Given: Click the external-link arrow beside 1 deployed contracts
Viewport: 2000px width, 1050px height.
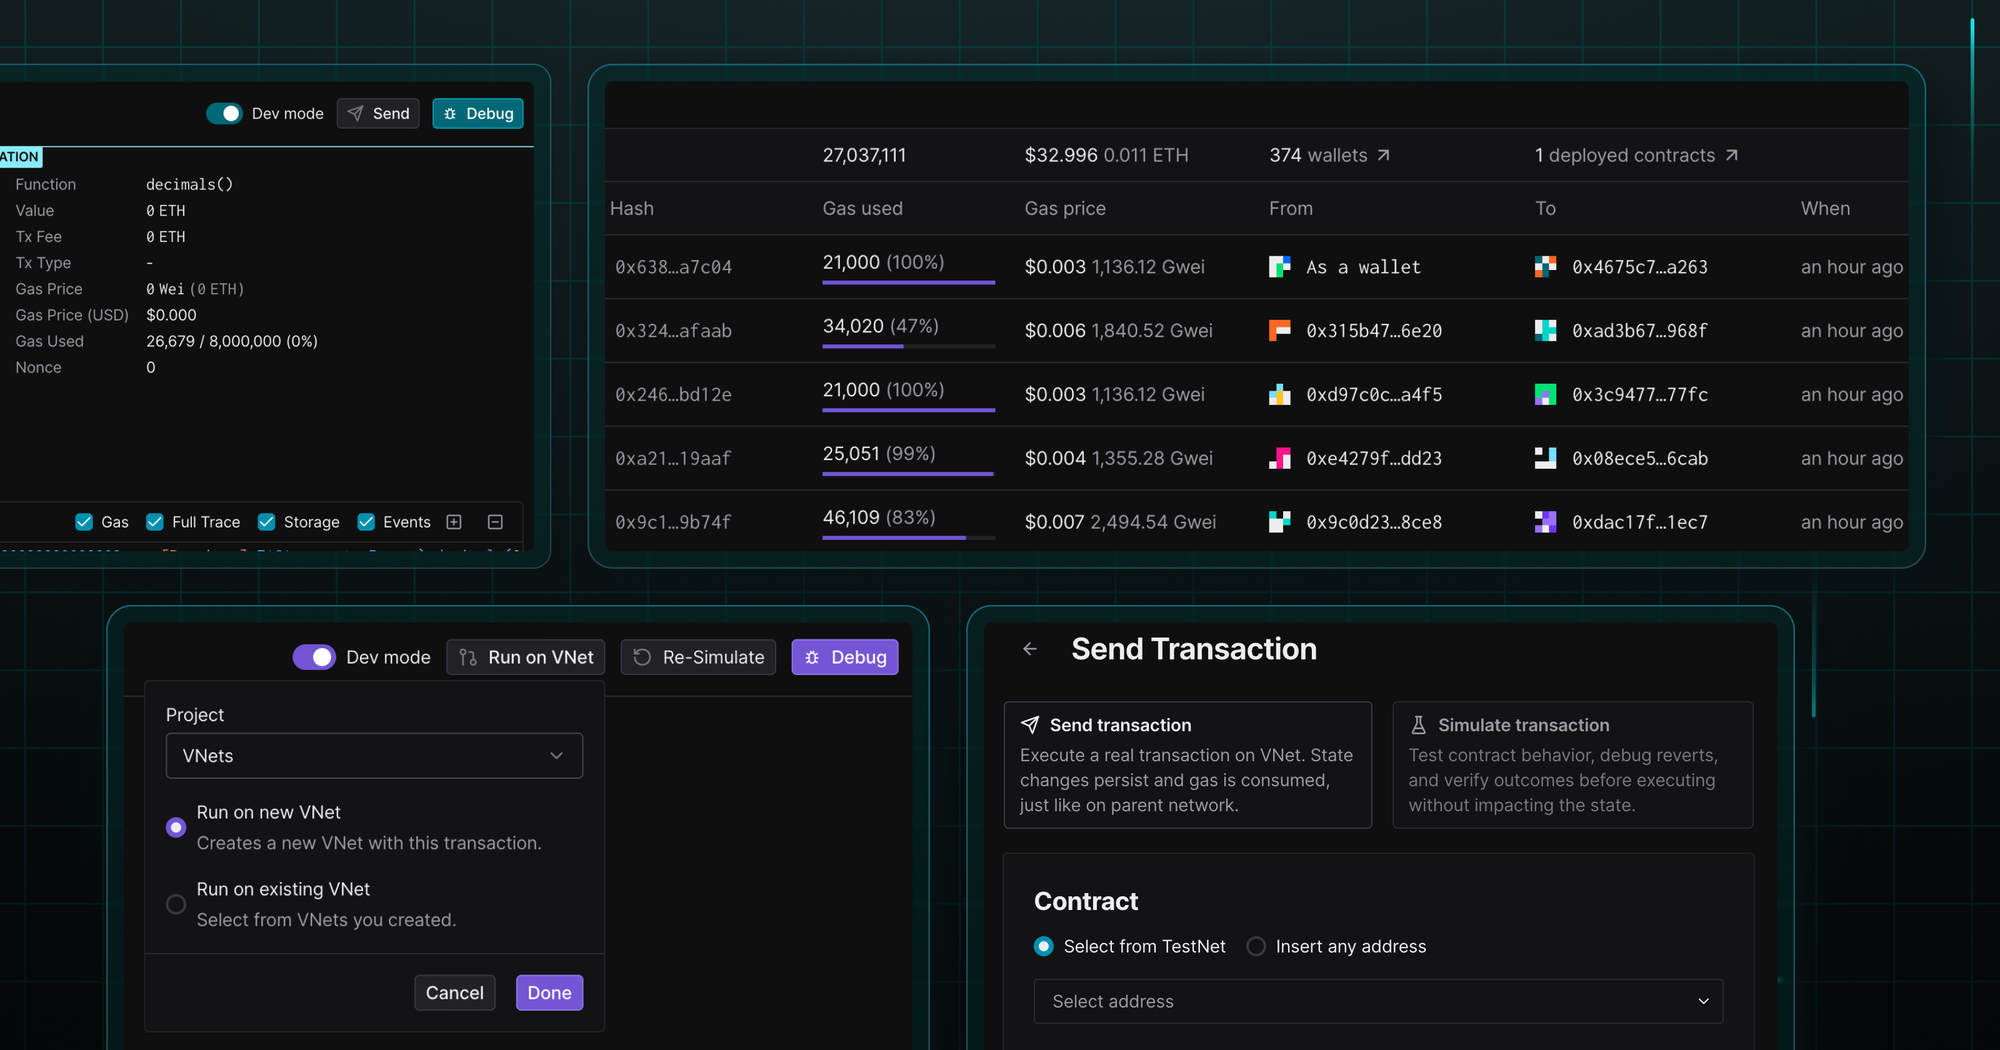Looking at the screenshot, I should click(1731, 155).
